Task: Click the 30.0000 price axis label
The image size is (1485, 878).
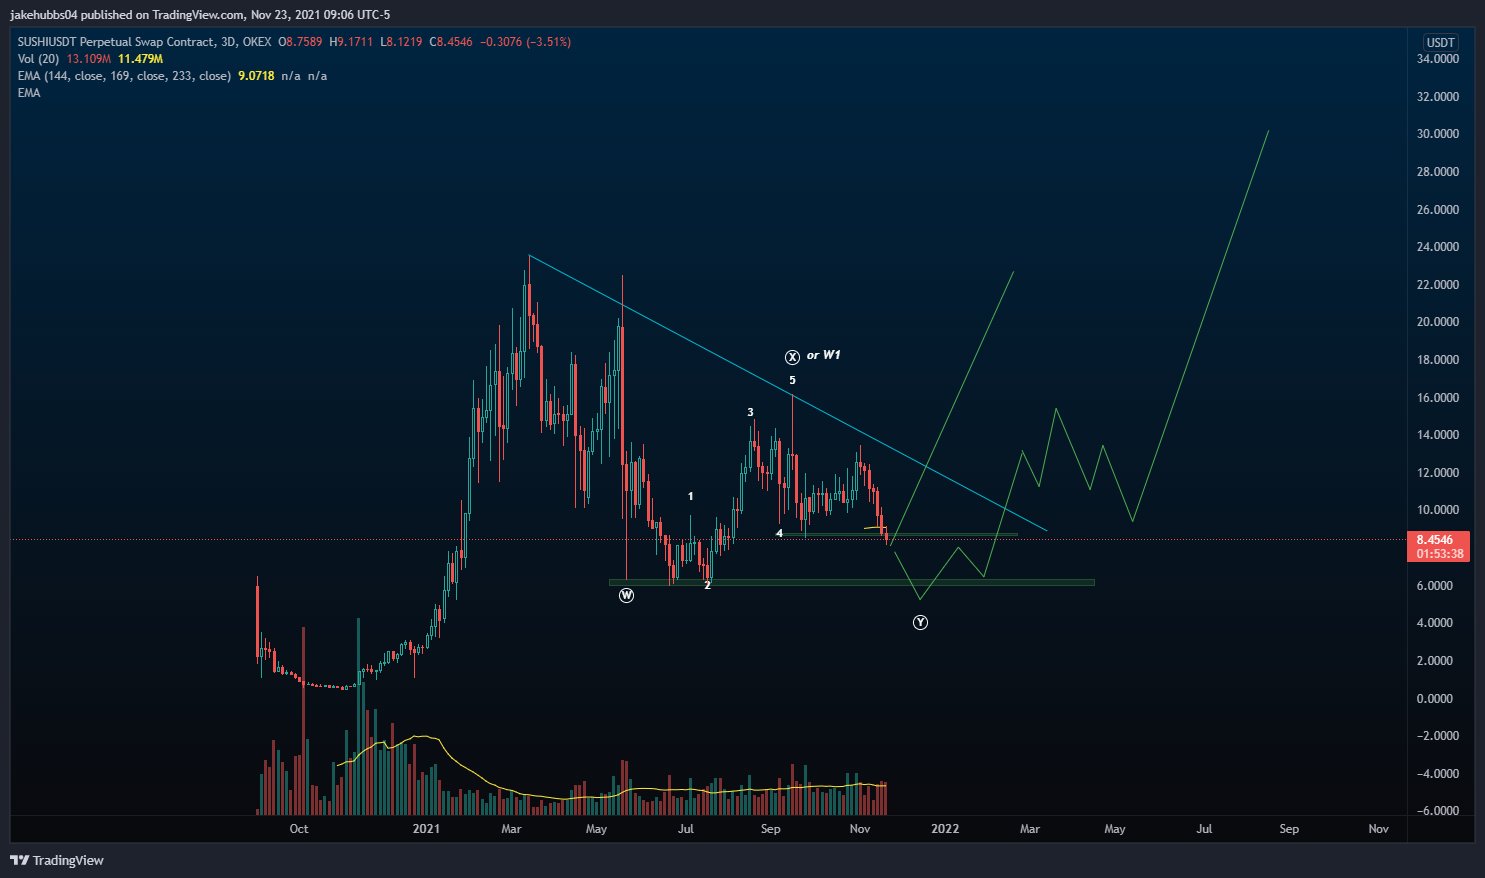Action: [1438, 134]
